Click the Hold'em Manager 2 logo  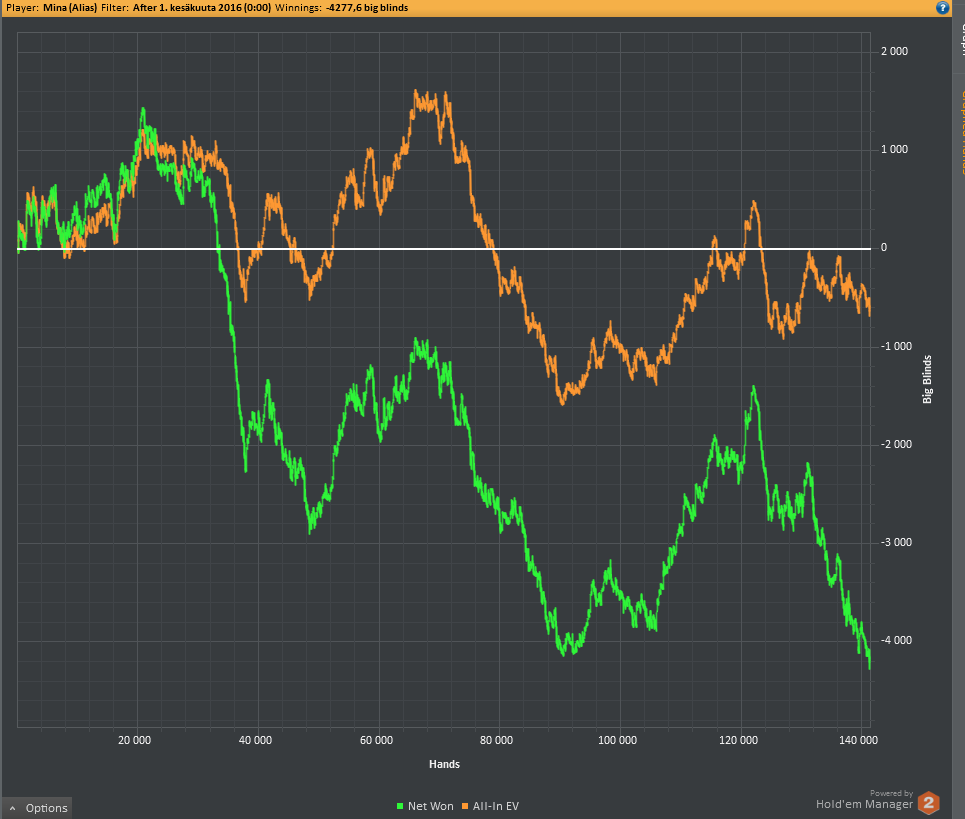pyautogui.click(x=929, y=803)
